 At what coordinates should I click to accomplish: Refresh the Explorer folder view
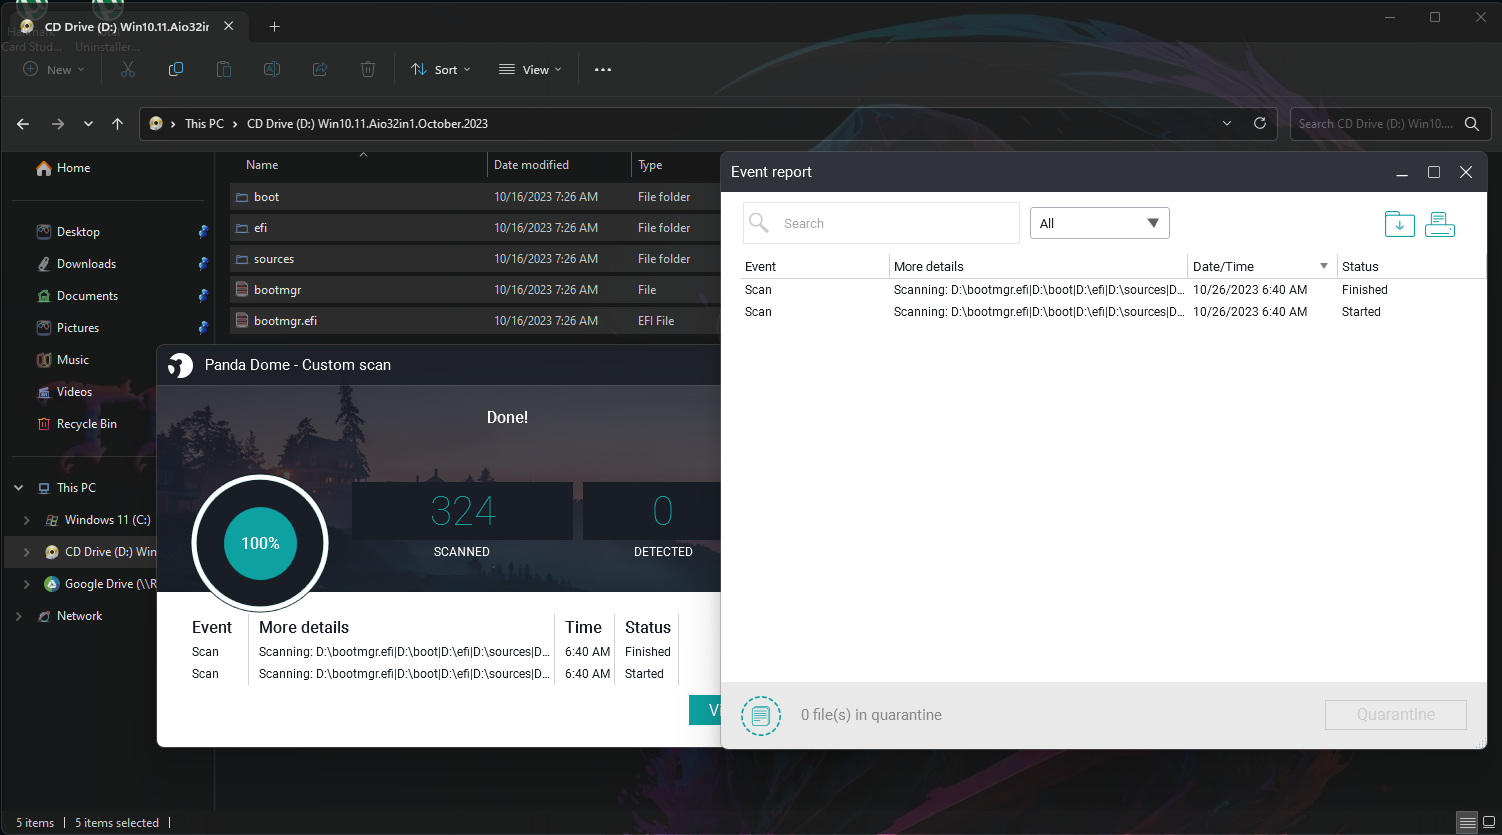click(x=1260, y=123)
